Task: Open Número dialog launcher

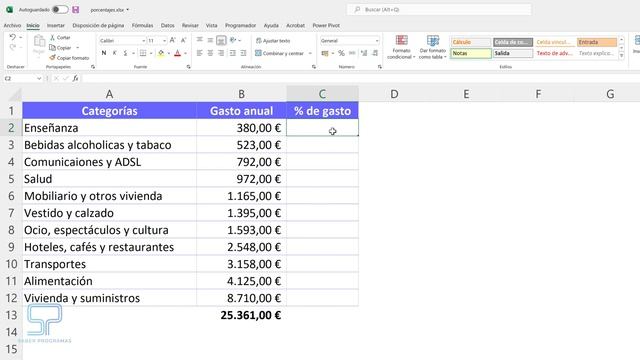Action: point(380,67)
